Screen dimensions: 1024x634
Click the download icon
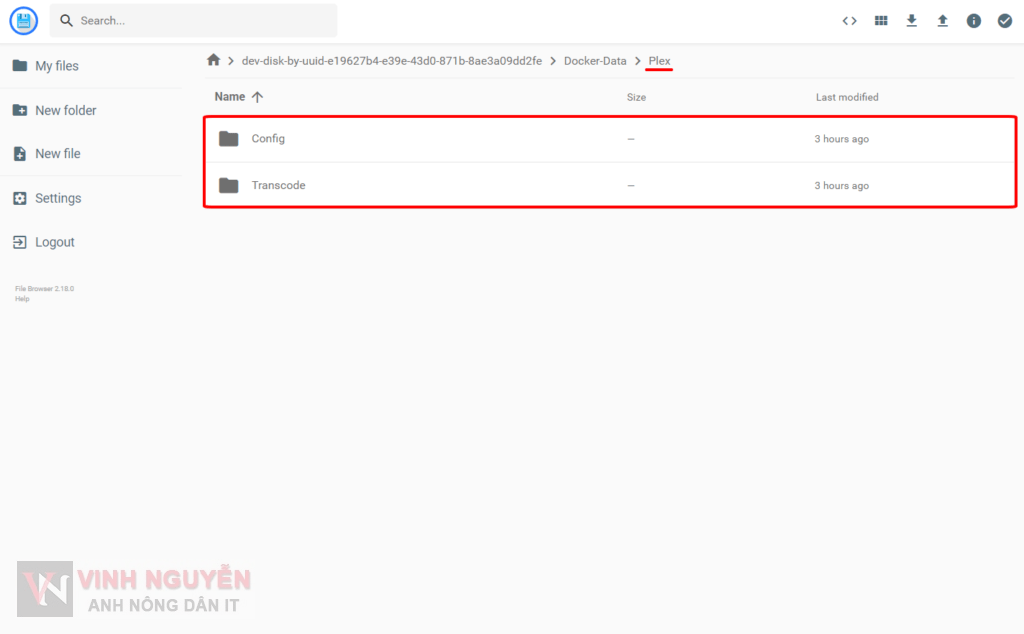coord(911,20)
